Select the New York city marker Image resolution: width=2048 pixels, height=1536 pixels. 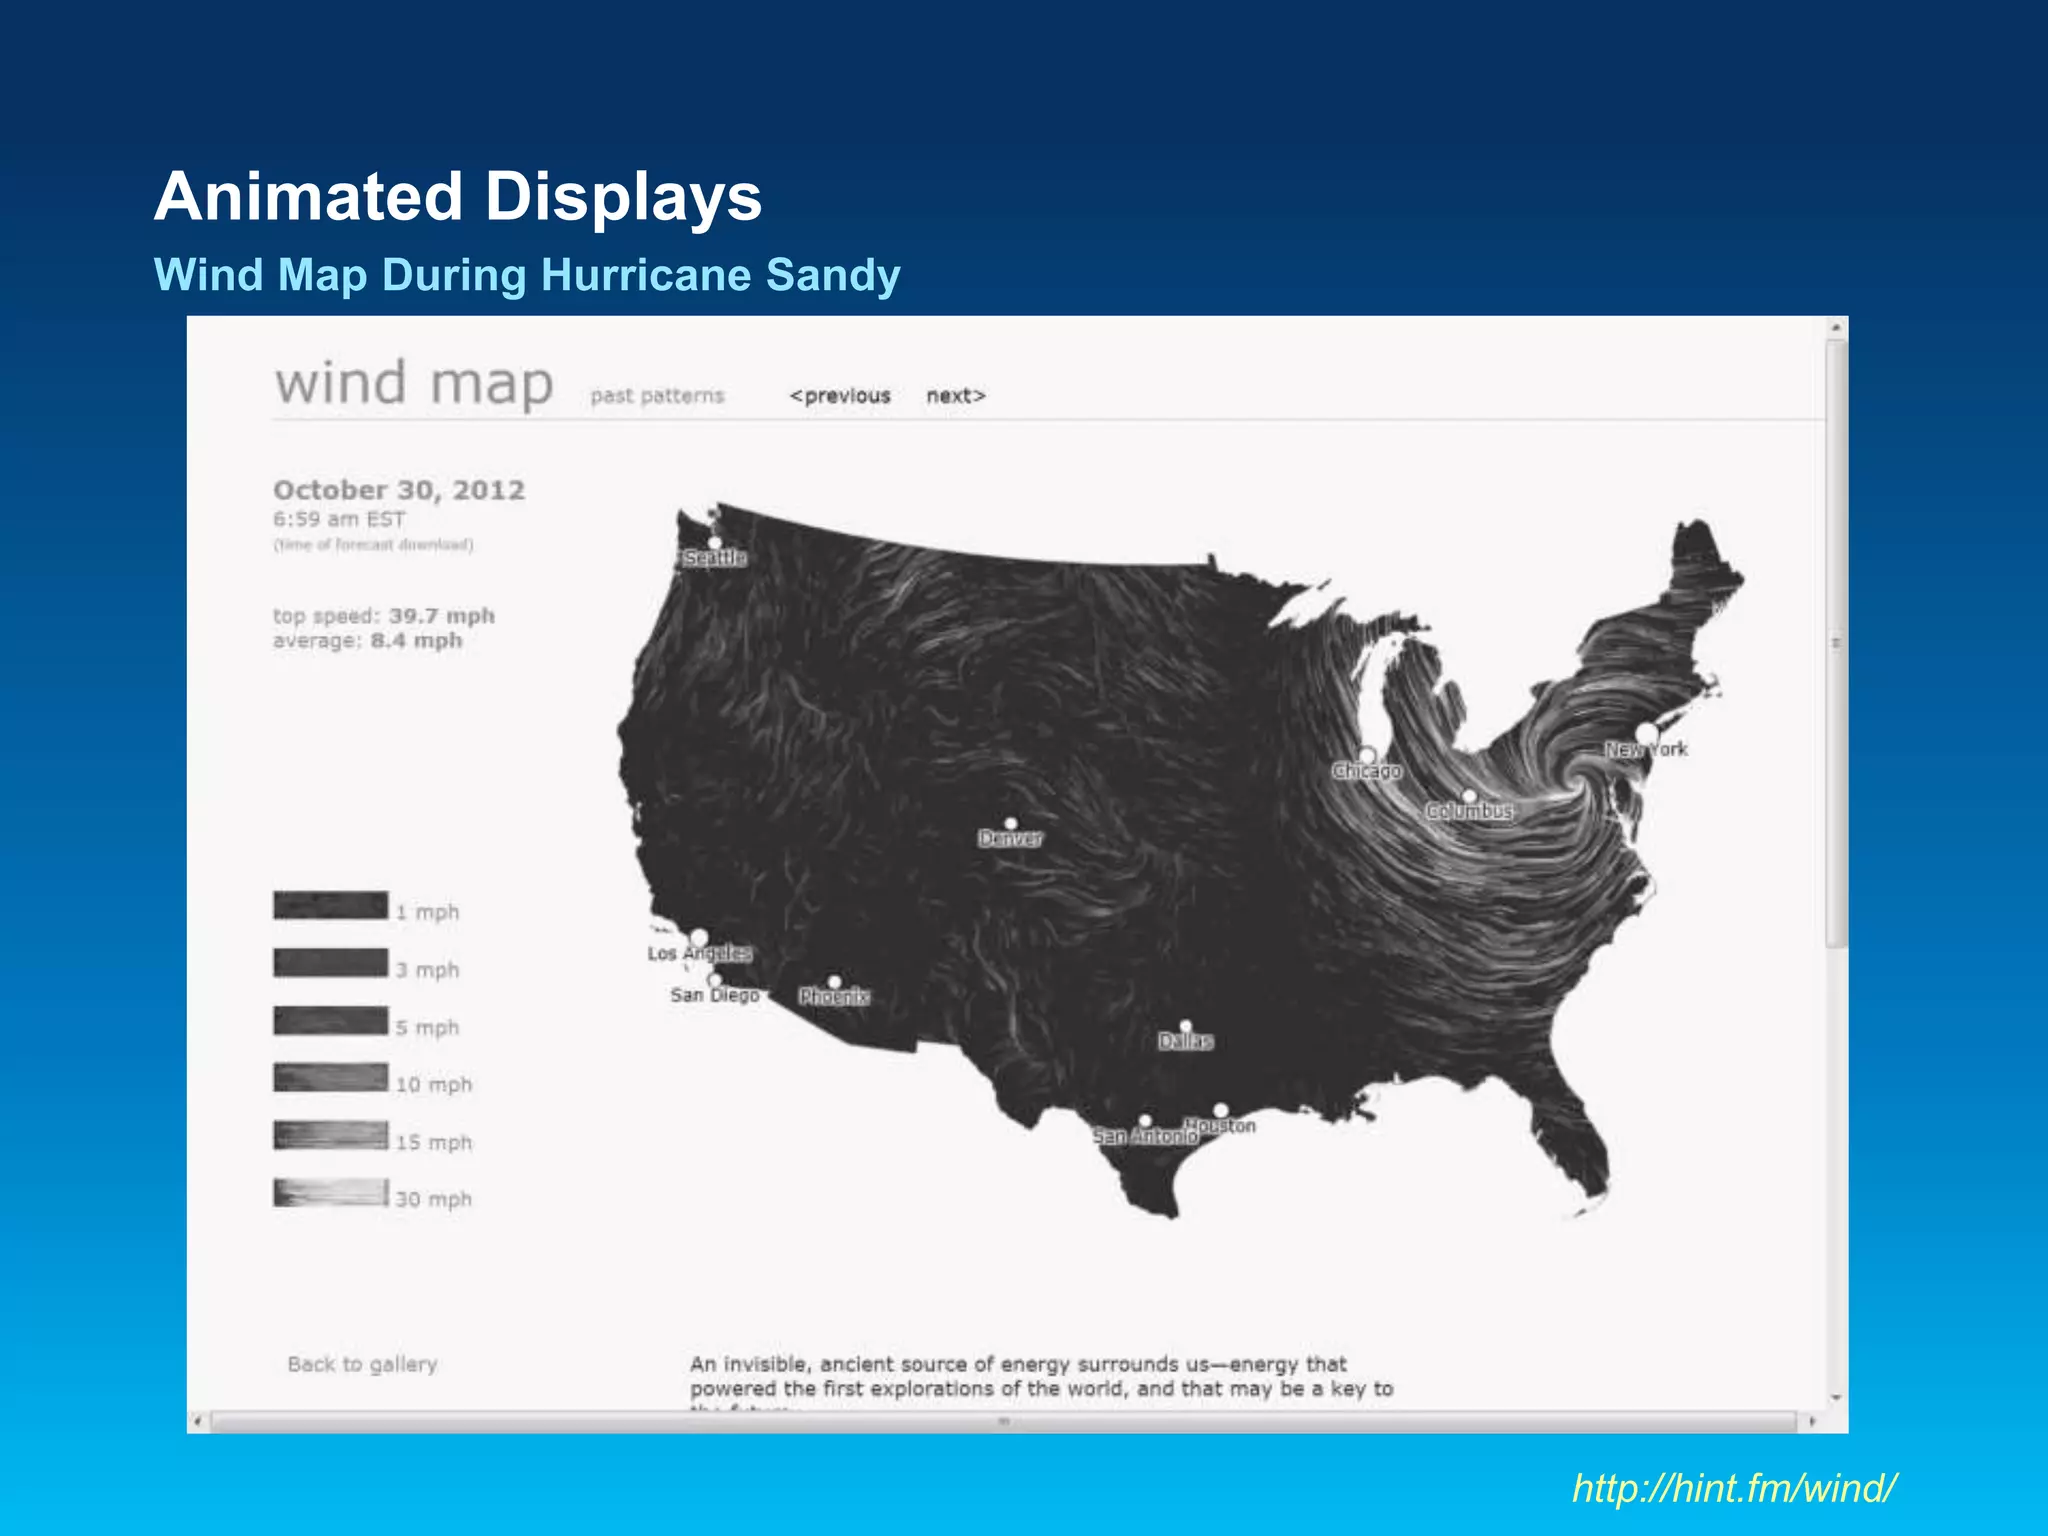point(1647,735)
